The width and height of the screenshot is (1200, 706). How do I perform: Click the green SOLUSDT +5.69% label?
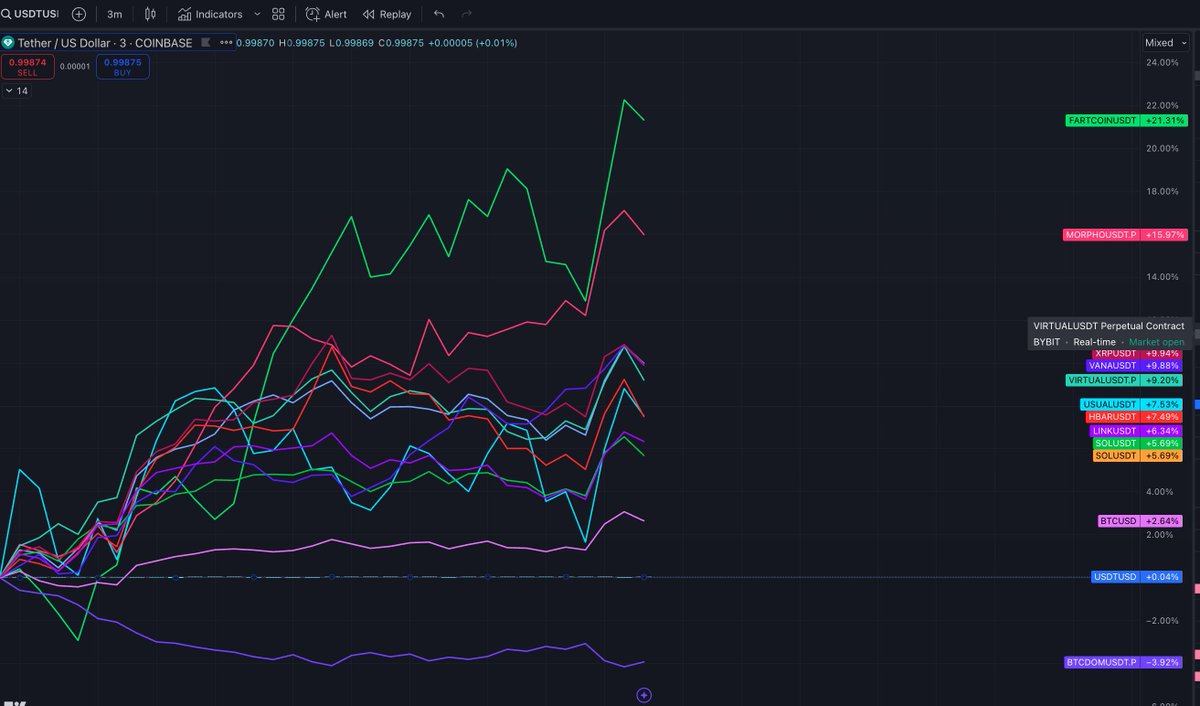pyautogui.click(x=1139, y=443)
